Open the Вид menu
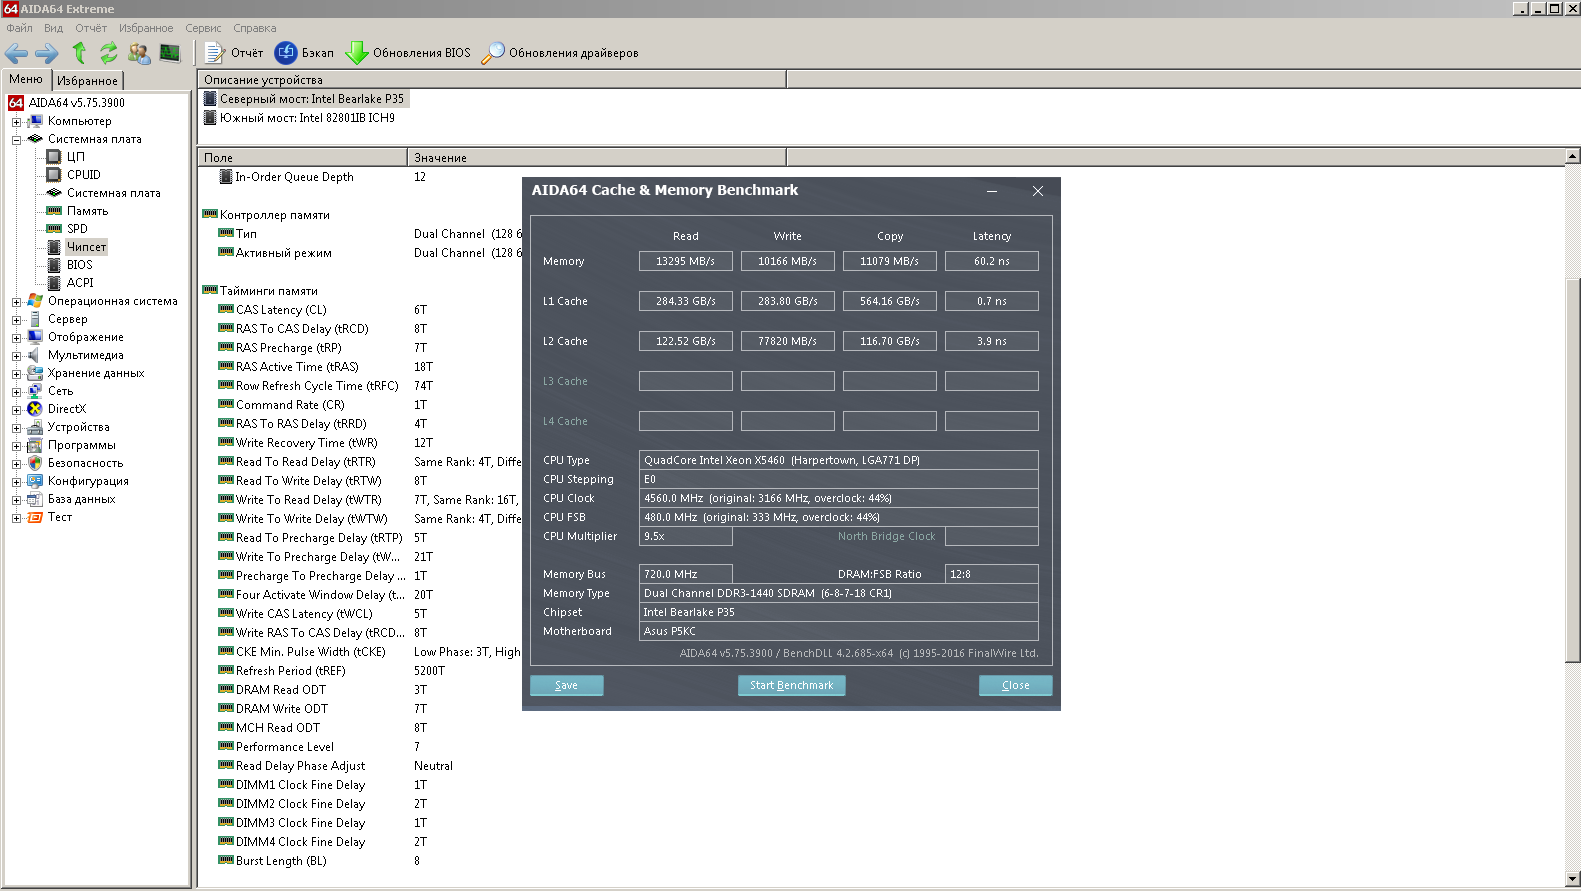Screen dimensions: 1581x891 (x=53, y=28)
